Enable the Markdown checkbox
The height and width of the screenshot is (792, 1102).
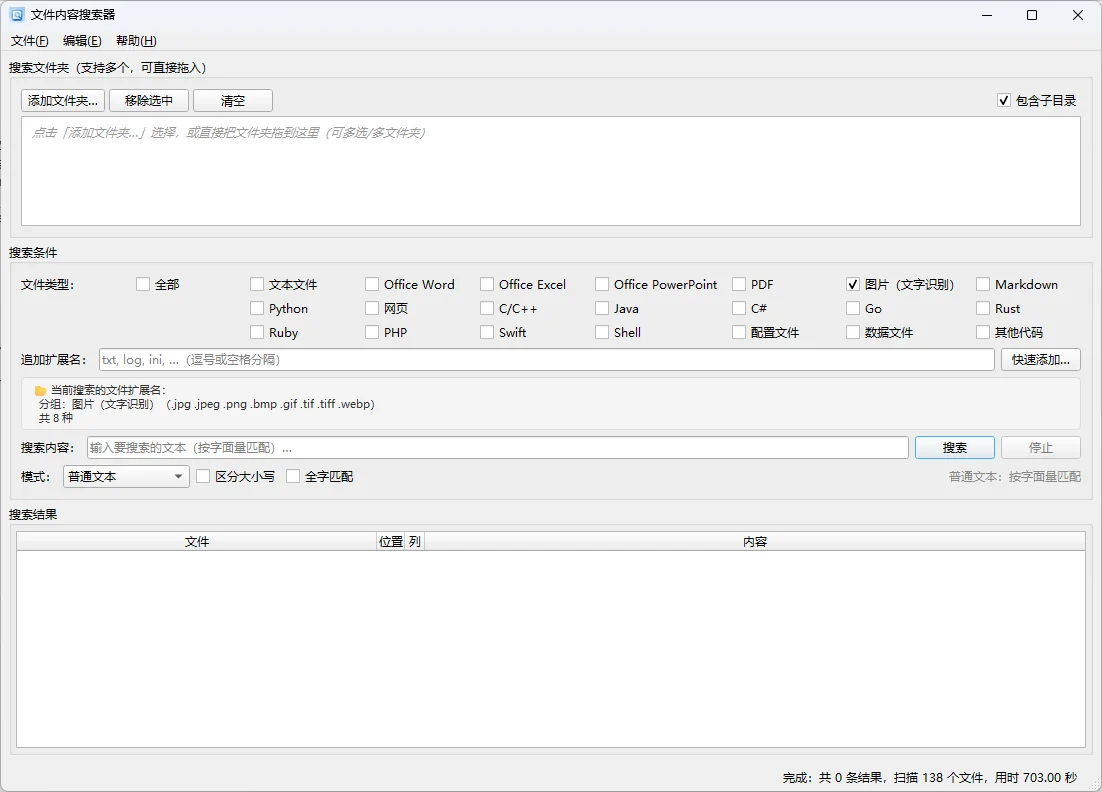[x=983, y=284]
